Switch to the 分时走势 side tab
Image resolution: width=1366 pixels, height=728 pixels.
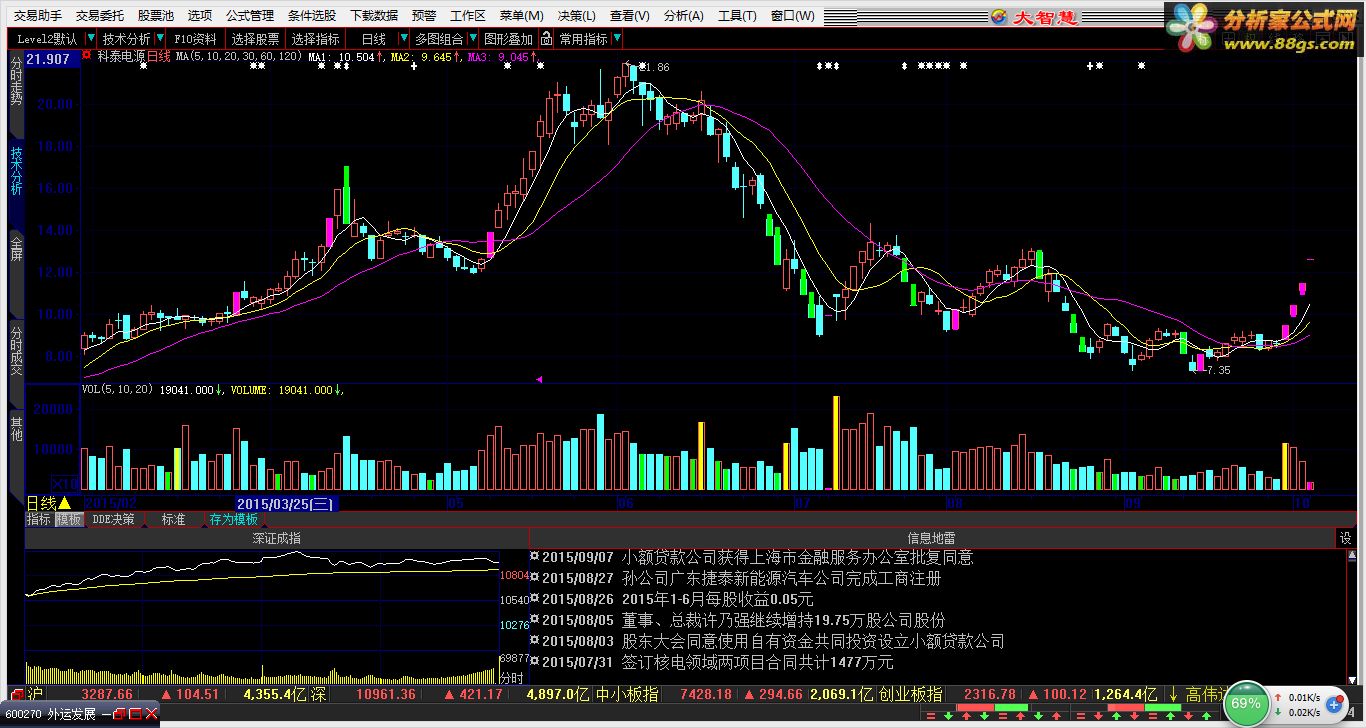(16, 83)
